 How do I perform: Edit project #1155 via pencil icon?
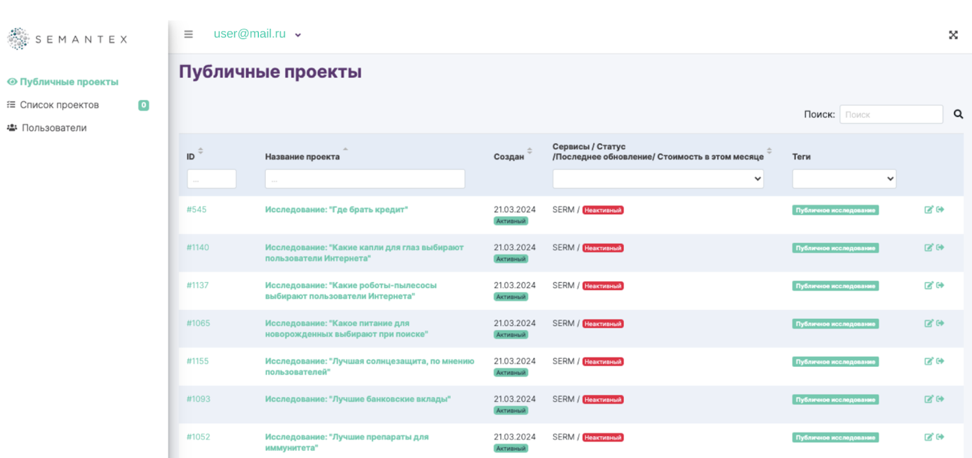coord(929,361)
